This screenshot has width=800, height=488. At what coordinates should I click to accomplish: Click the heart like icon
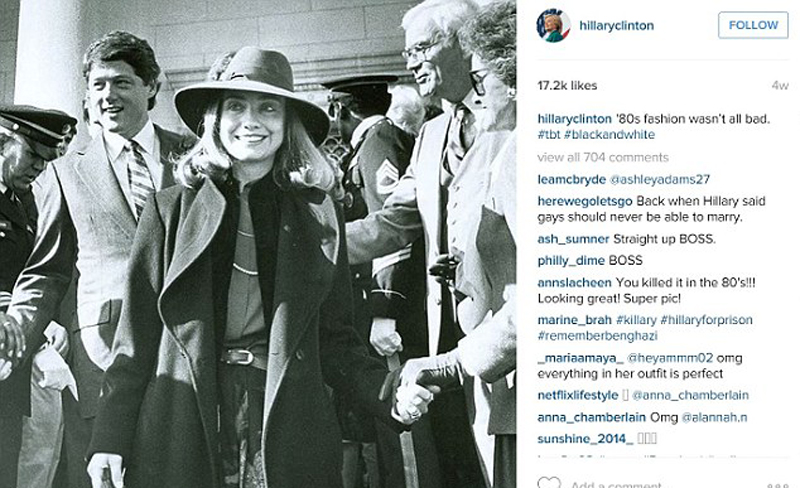coord(549,482)
